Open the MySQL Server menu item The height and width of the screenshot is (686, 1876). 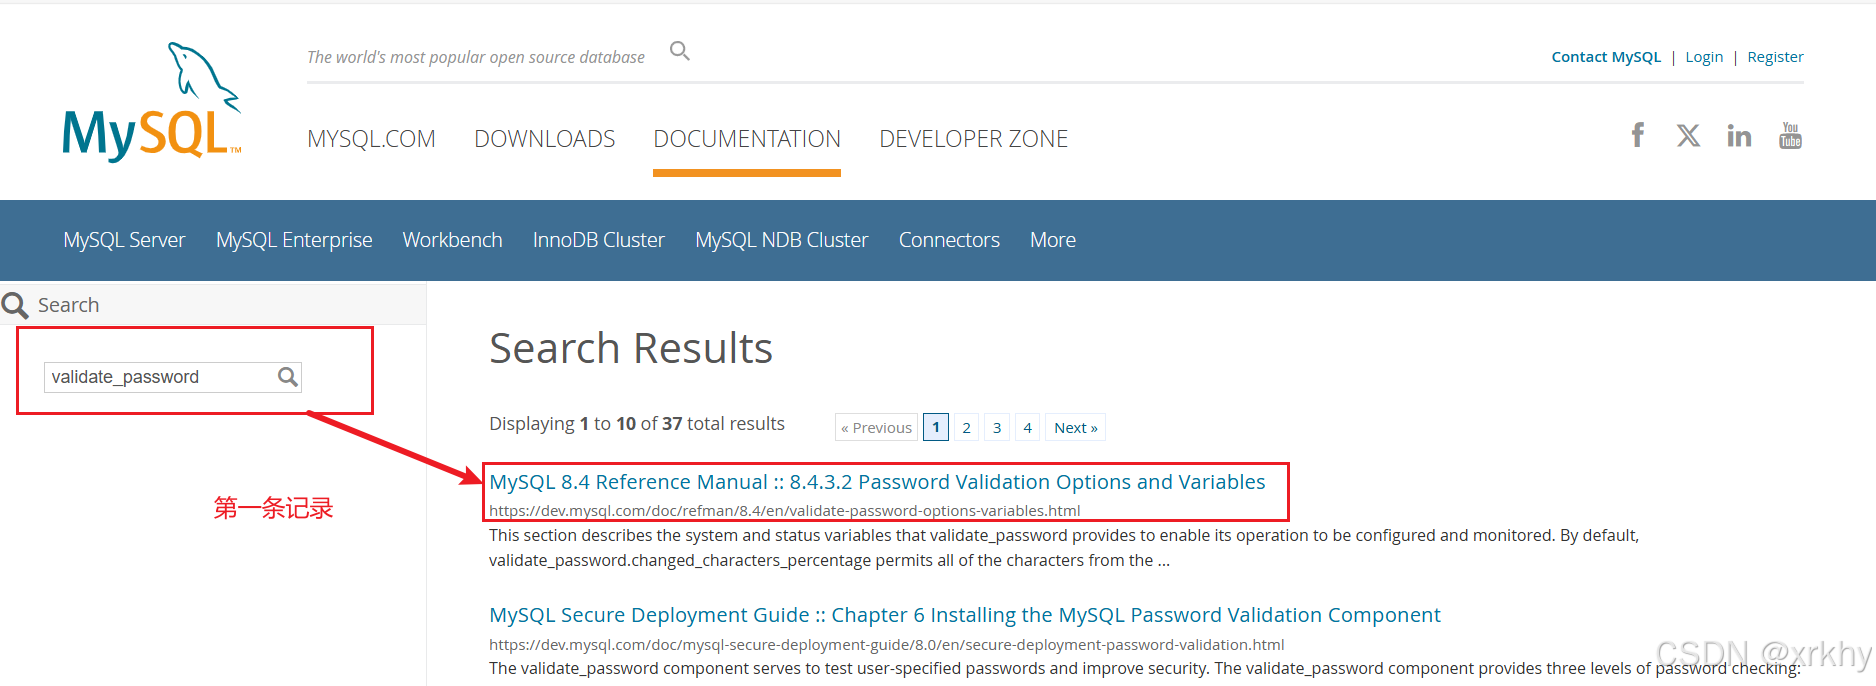[124, 240]
